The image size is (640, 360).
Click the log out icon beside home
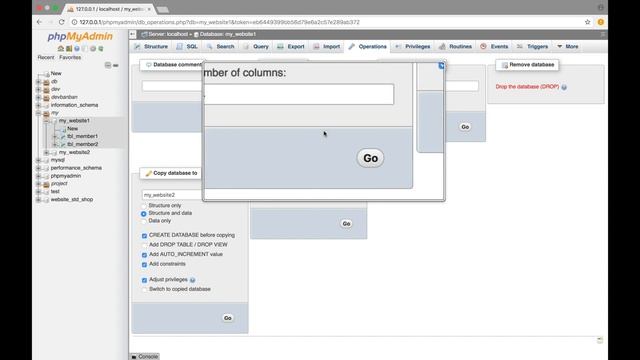69,49
